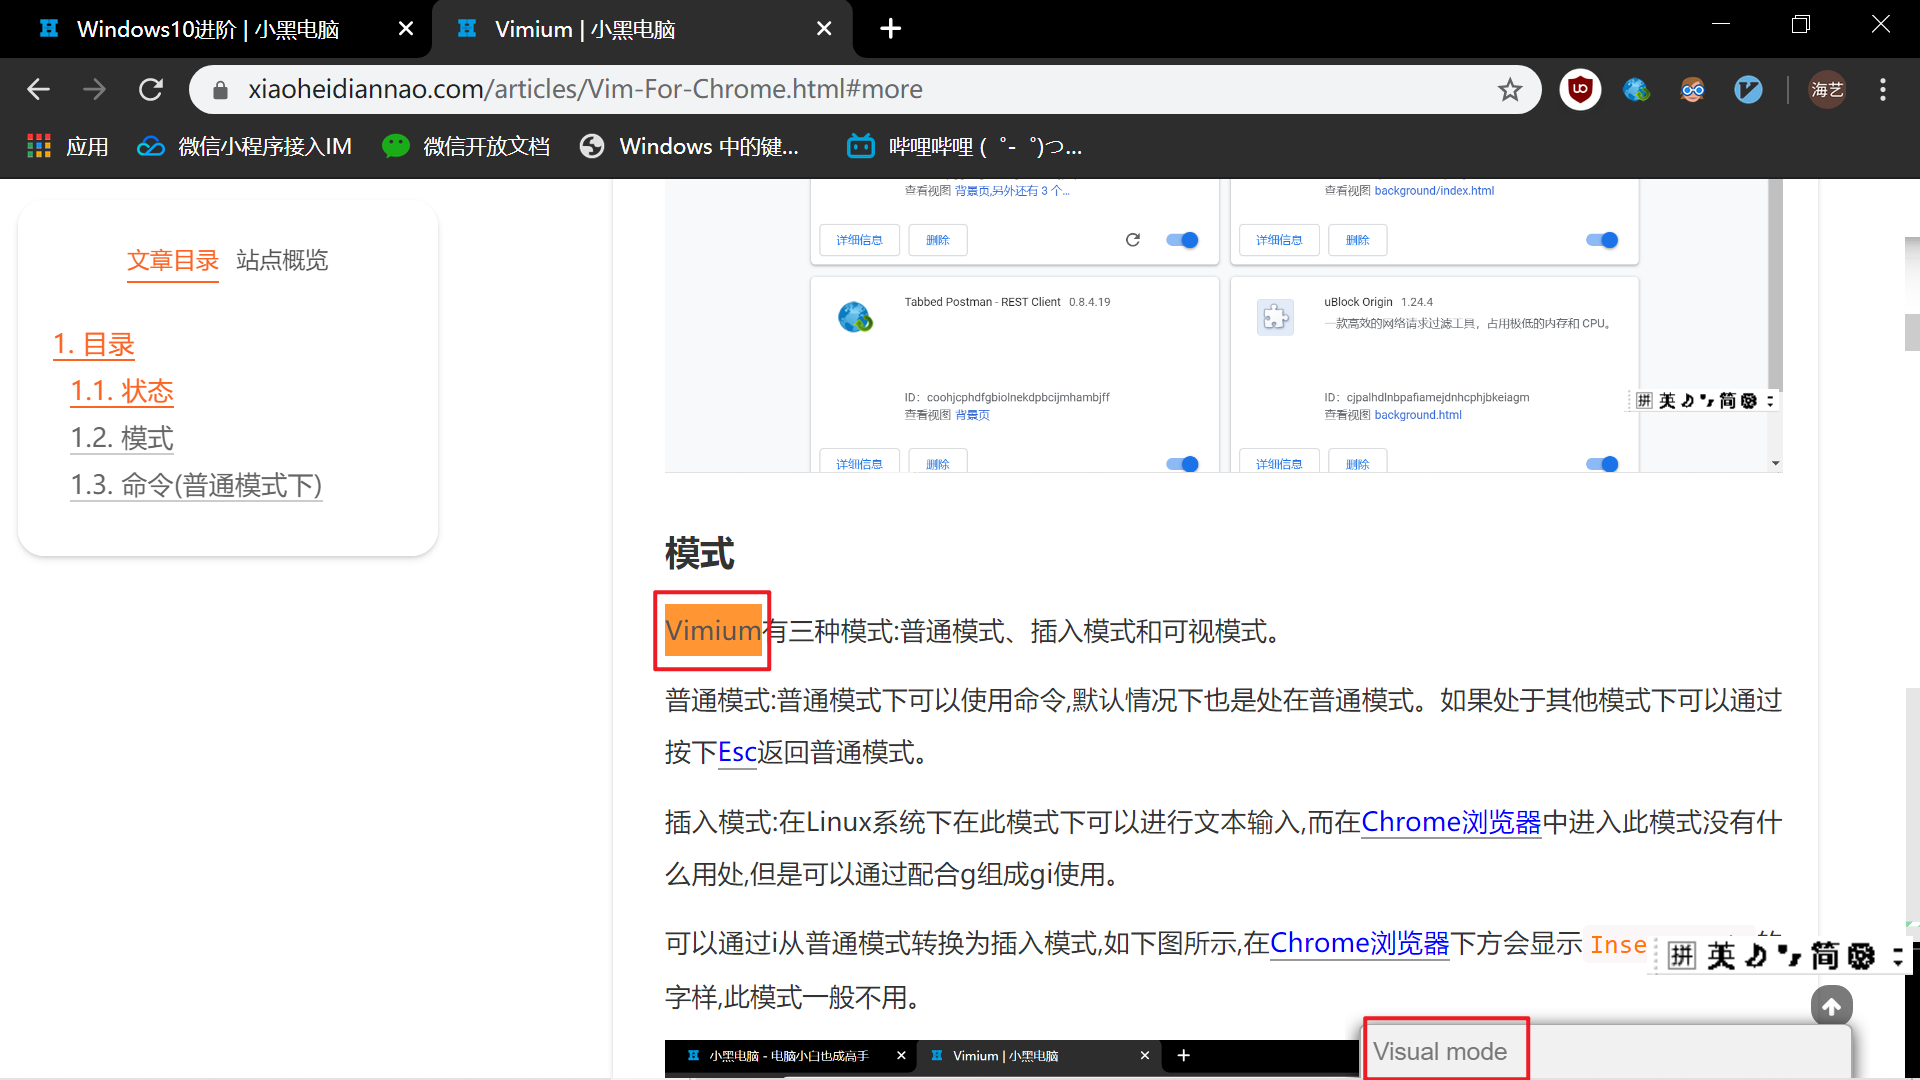Open the Windows 中的键... bookmark
Screen dimensions: 1920x1080
click(x=690, y=147)
